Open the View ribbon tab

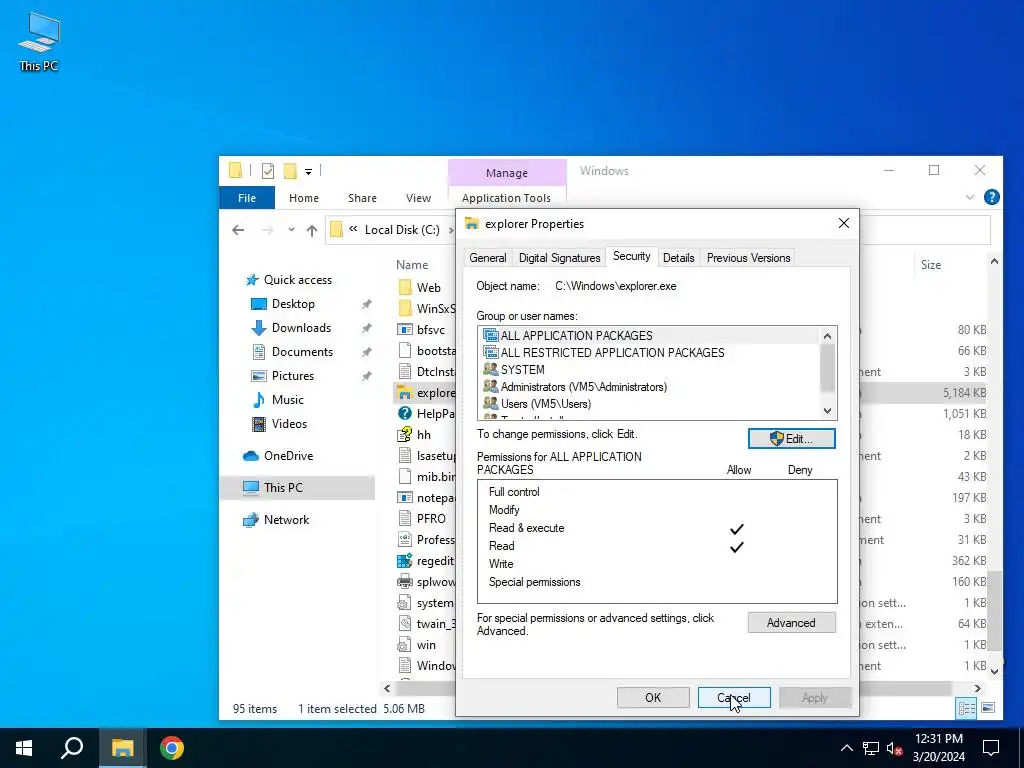[418, 198]
